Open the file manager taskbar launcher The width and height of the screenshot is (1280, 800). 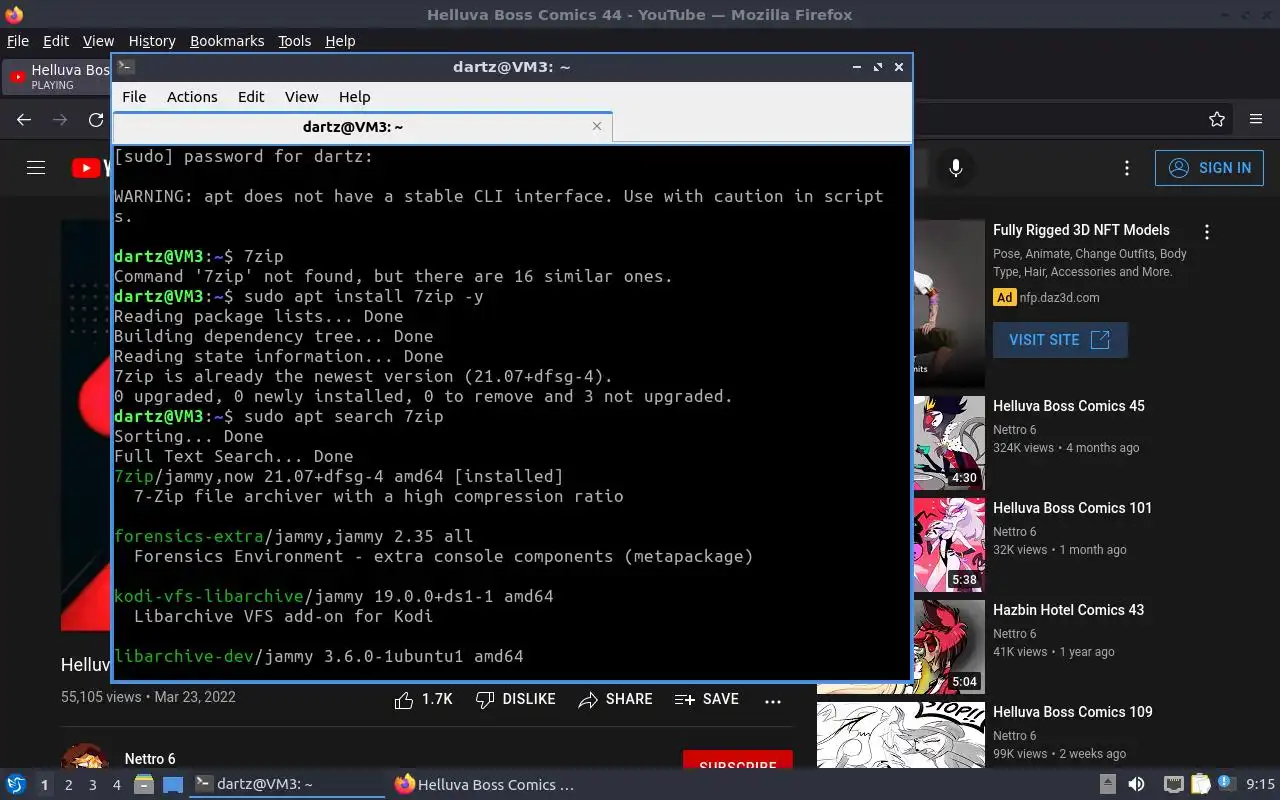144,785
